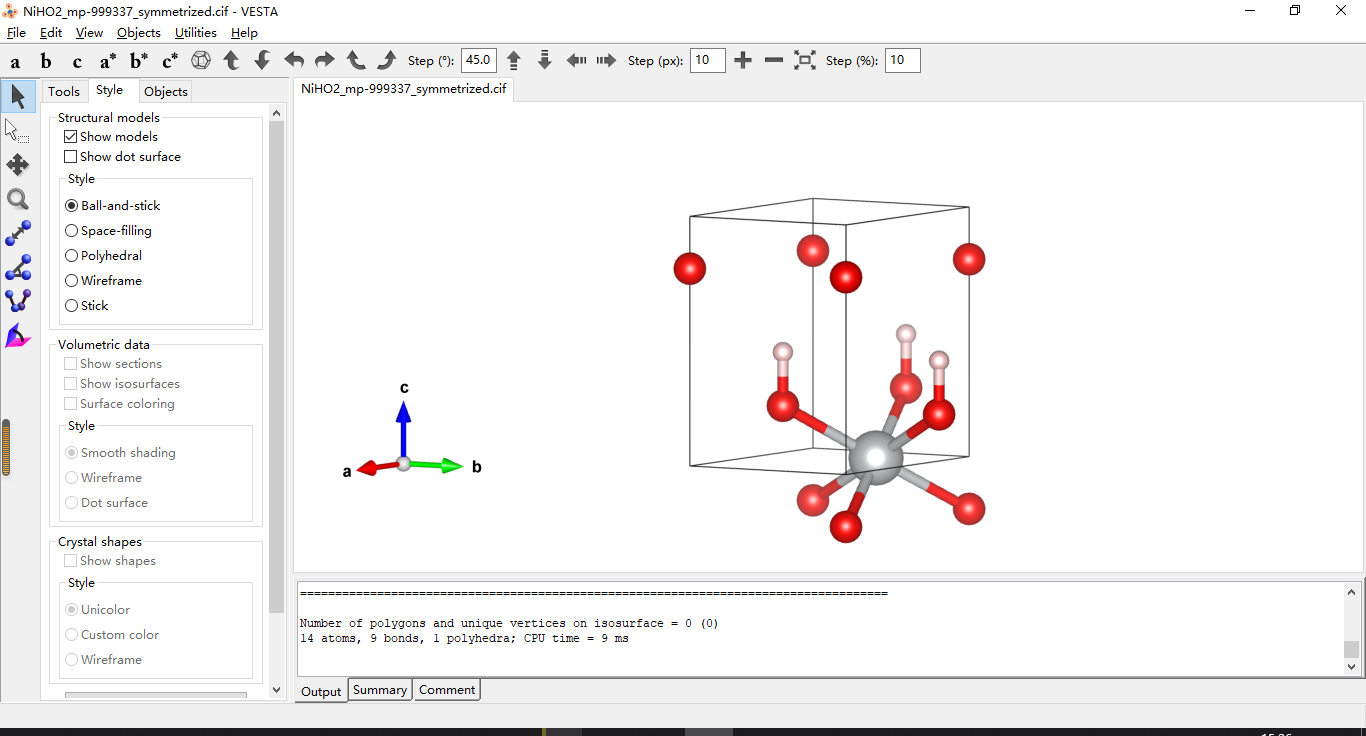Translate the structure downward

[x=545, y=61]
